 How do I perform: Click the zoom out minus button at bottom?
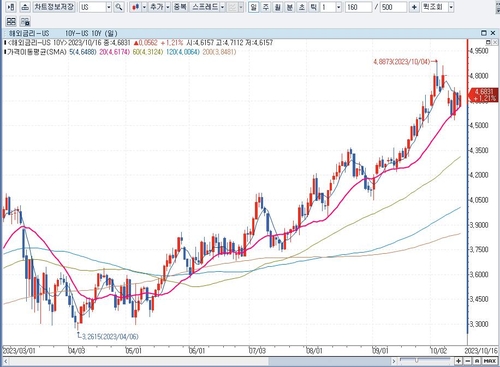tap(468, 361)
